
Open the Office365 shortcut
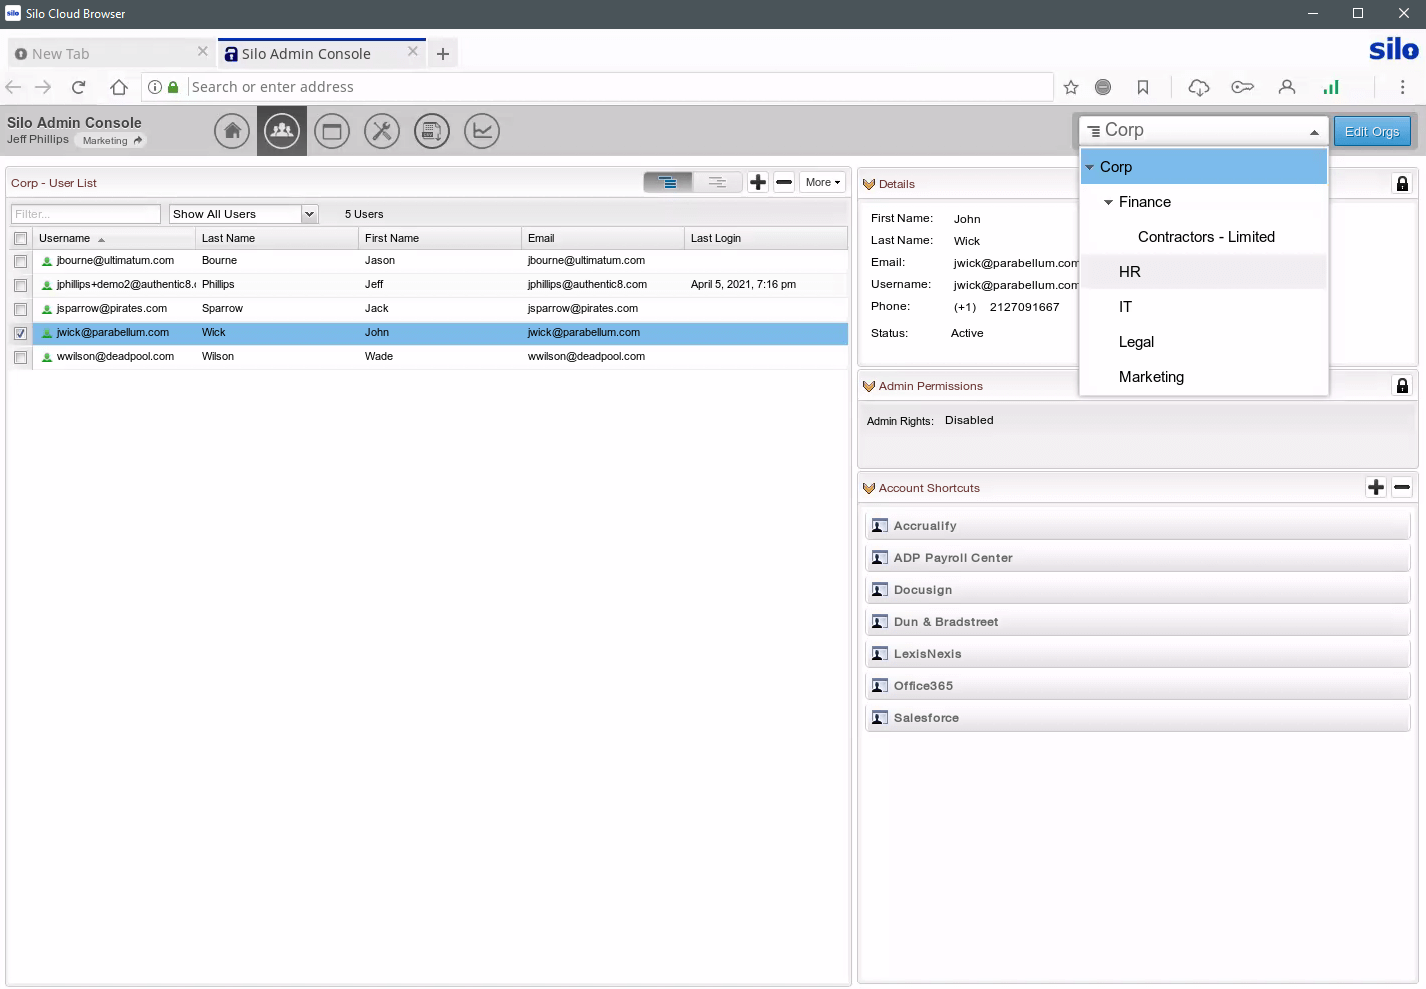coord(1137,686)
